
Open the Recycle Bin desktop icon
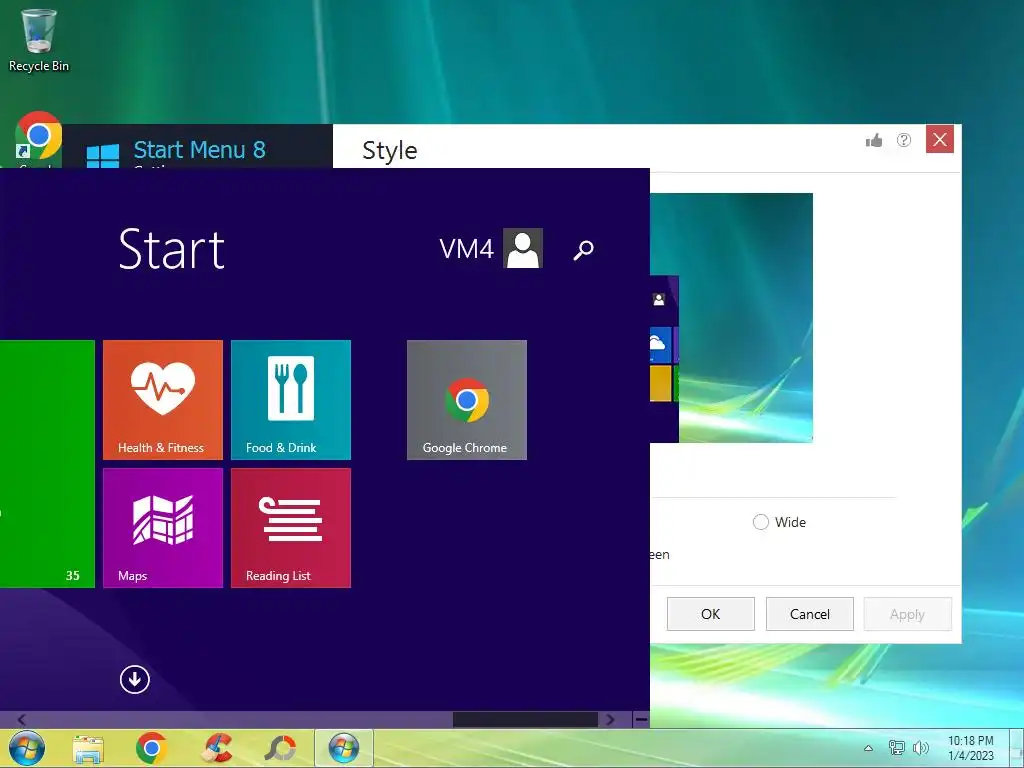point(39,40)
